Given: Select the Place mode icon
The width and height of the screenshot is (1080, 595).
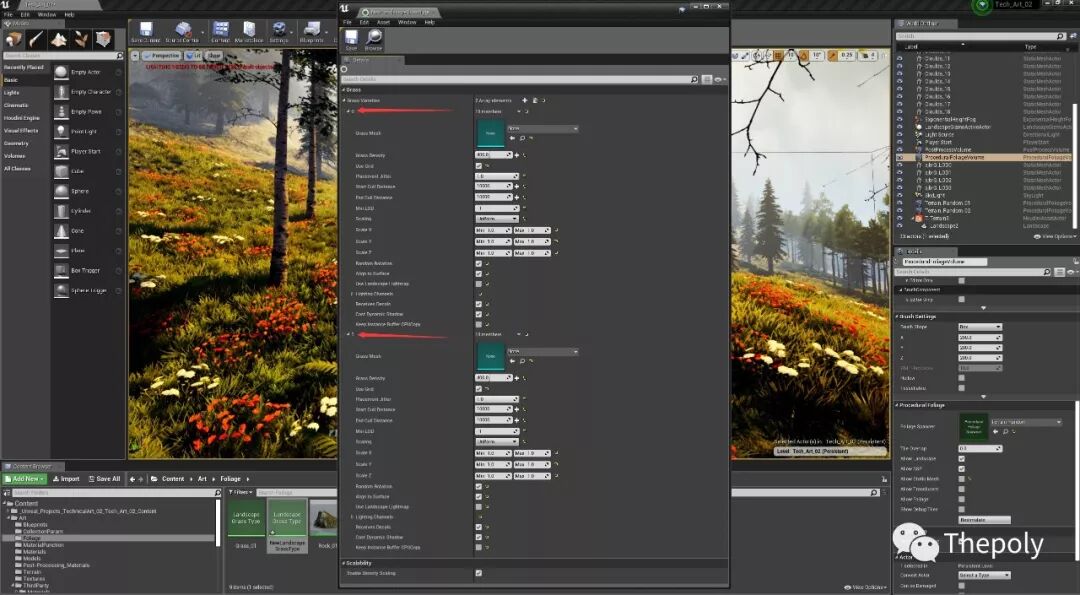Looking at the screenshot, I should (14, 39).
